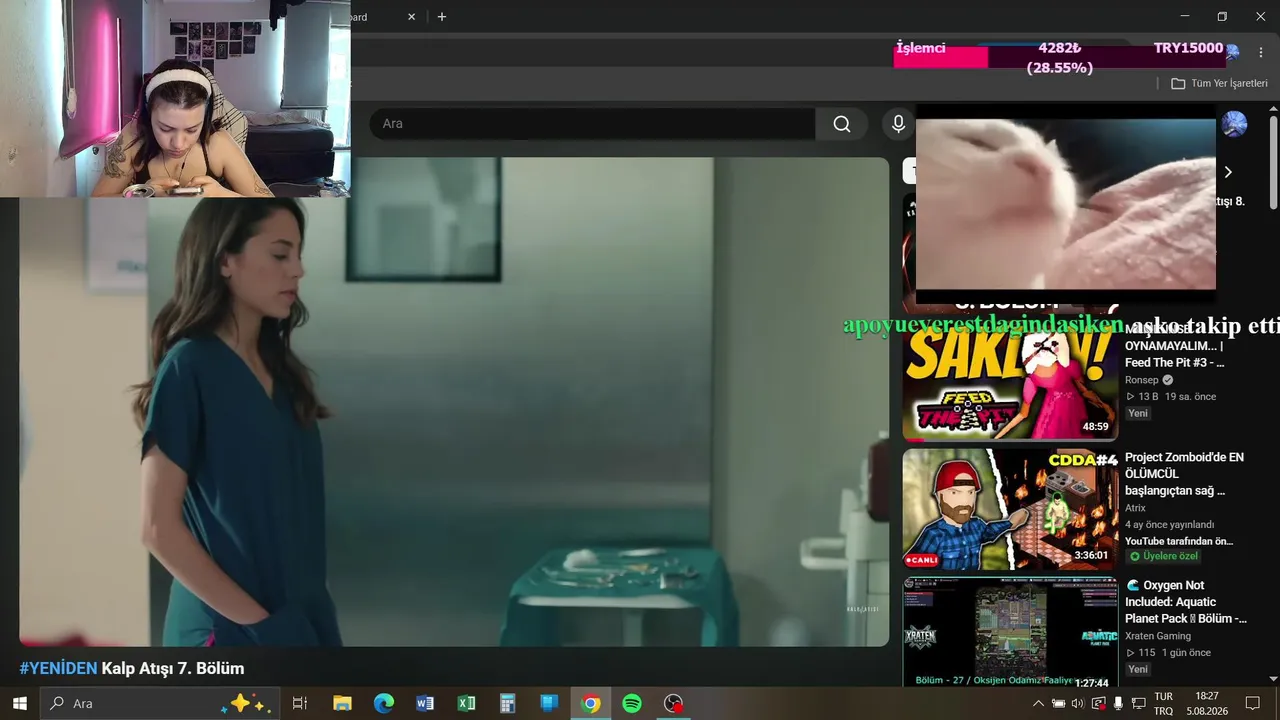Viewport: 1280px width, 720px height.
Task: Open a new browser tab
Action: point(442,17)
